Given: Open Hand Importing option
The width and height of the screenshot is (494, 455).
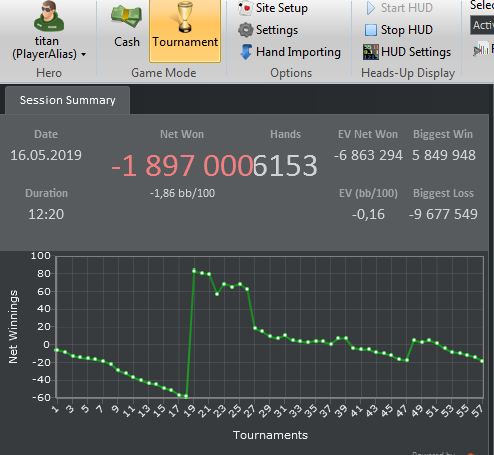Looking at the screenshot, I should (290, 52).
